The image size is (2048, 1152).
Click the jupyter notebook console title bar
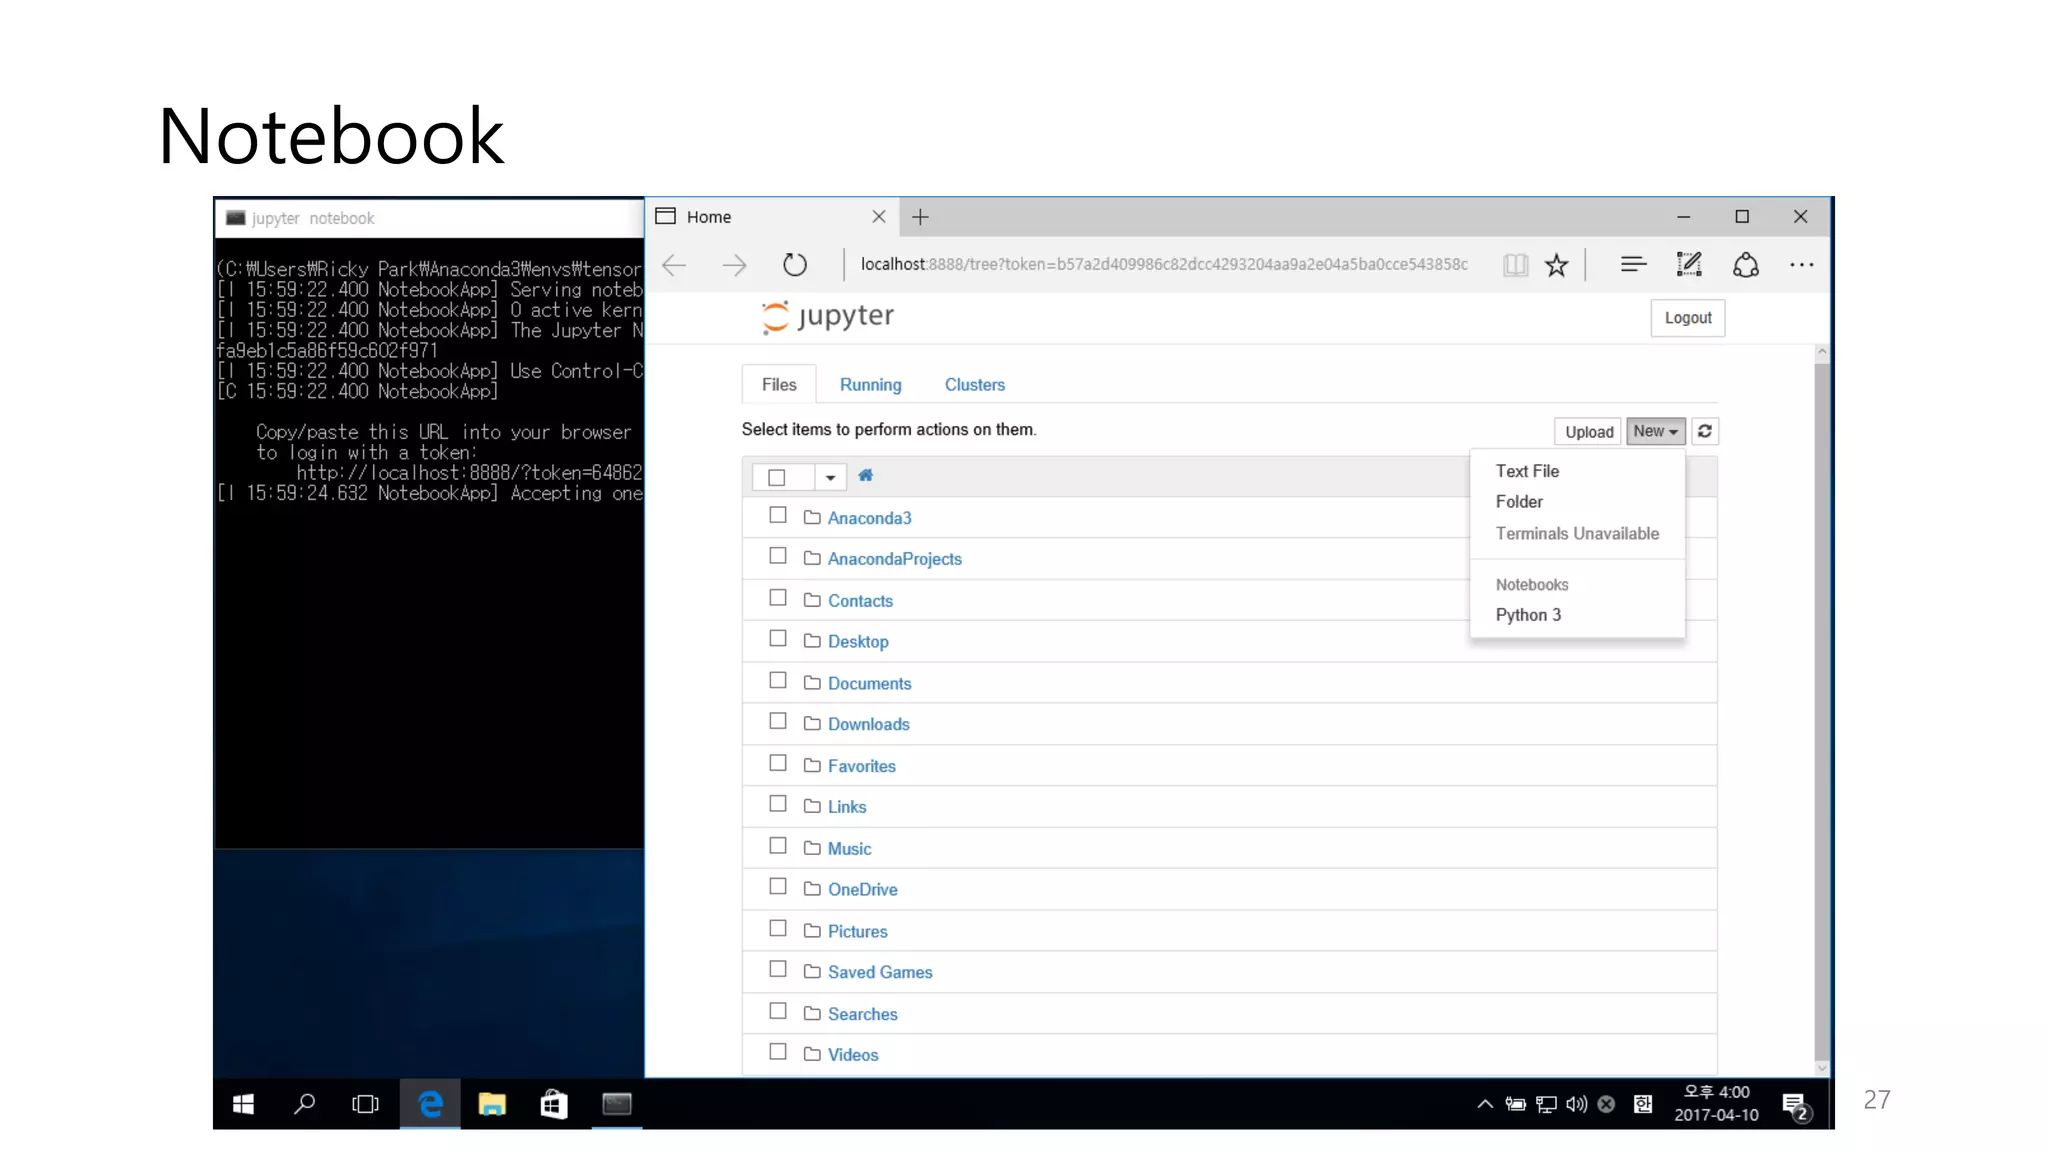[430, 218]
